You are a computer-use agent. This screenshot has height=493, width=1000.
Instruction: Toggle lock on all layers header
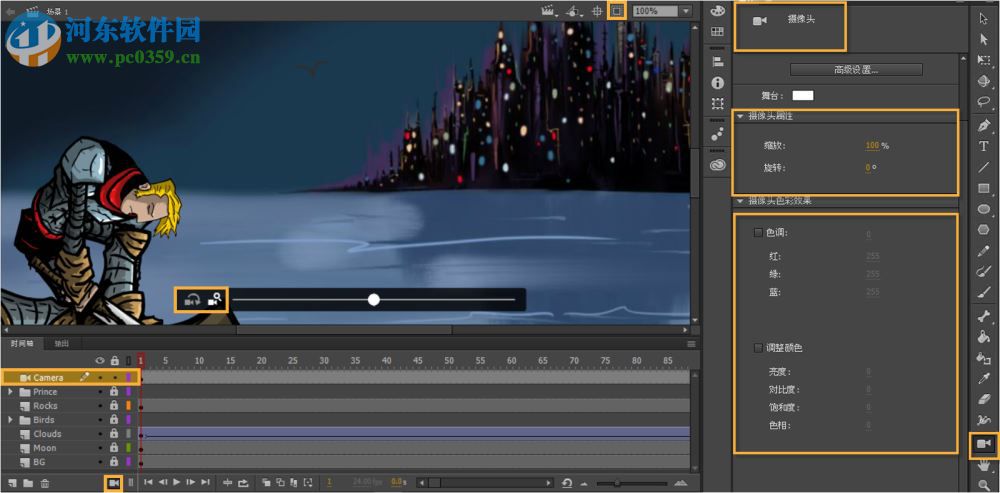tap(115, 360)
